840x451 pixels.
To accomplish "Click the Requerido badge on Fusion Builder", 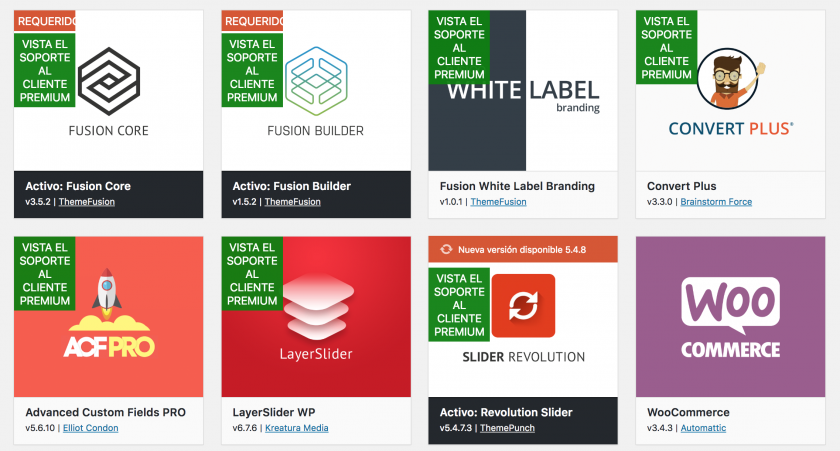I will (252, 21).
